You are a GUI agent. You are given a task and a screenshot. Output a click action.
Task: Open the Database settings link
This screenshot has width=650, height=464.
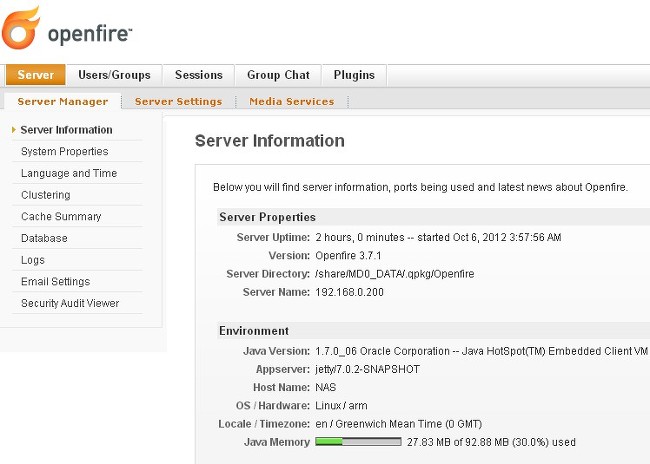click(x=44, y=238)
